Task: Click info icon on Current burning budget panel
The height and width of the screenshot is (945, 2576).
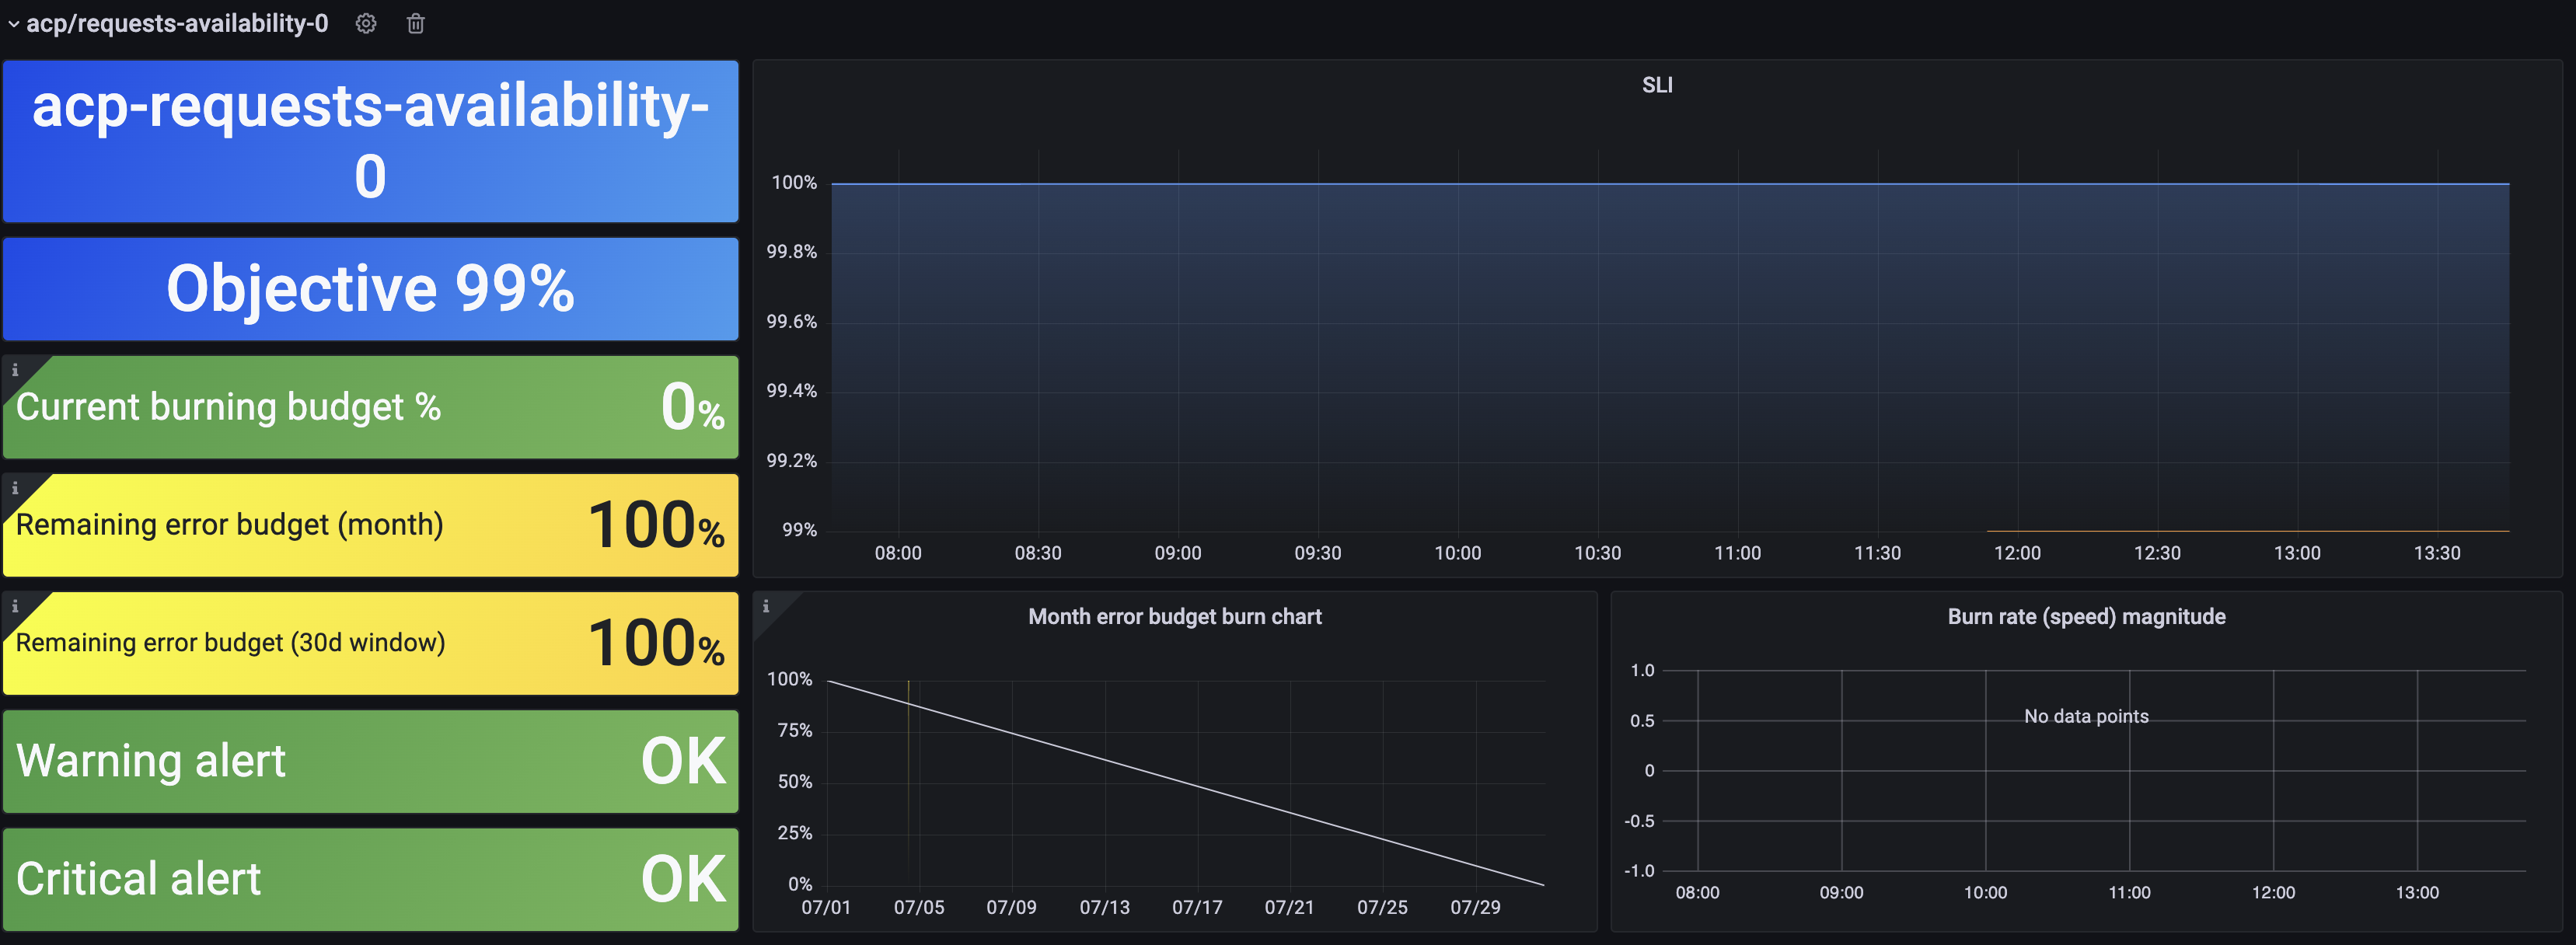Action: (x=15, y=370)
